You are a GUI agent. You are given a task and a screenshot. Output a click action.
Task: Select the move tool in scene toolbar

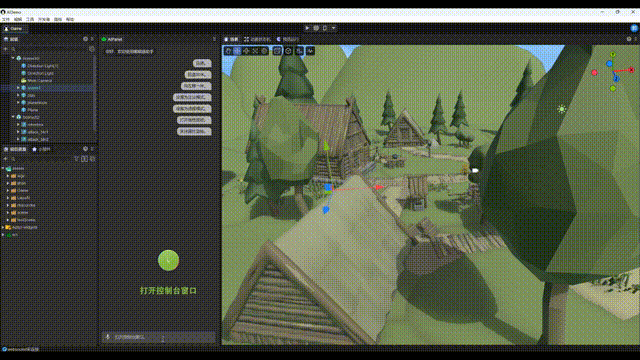(237, 51)
